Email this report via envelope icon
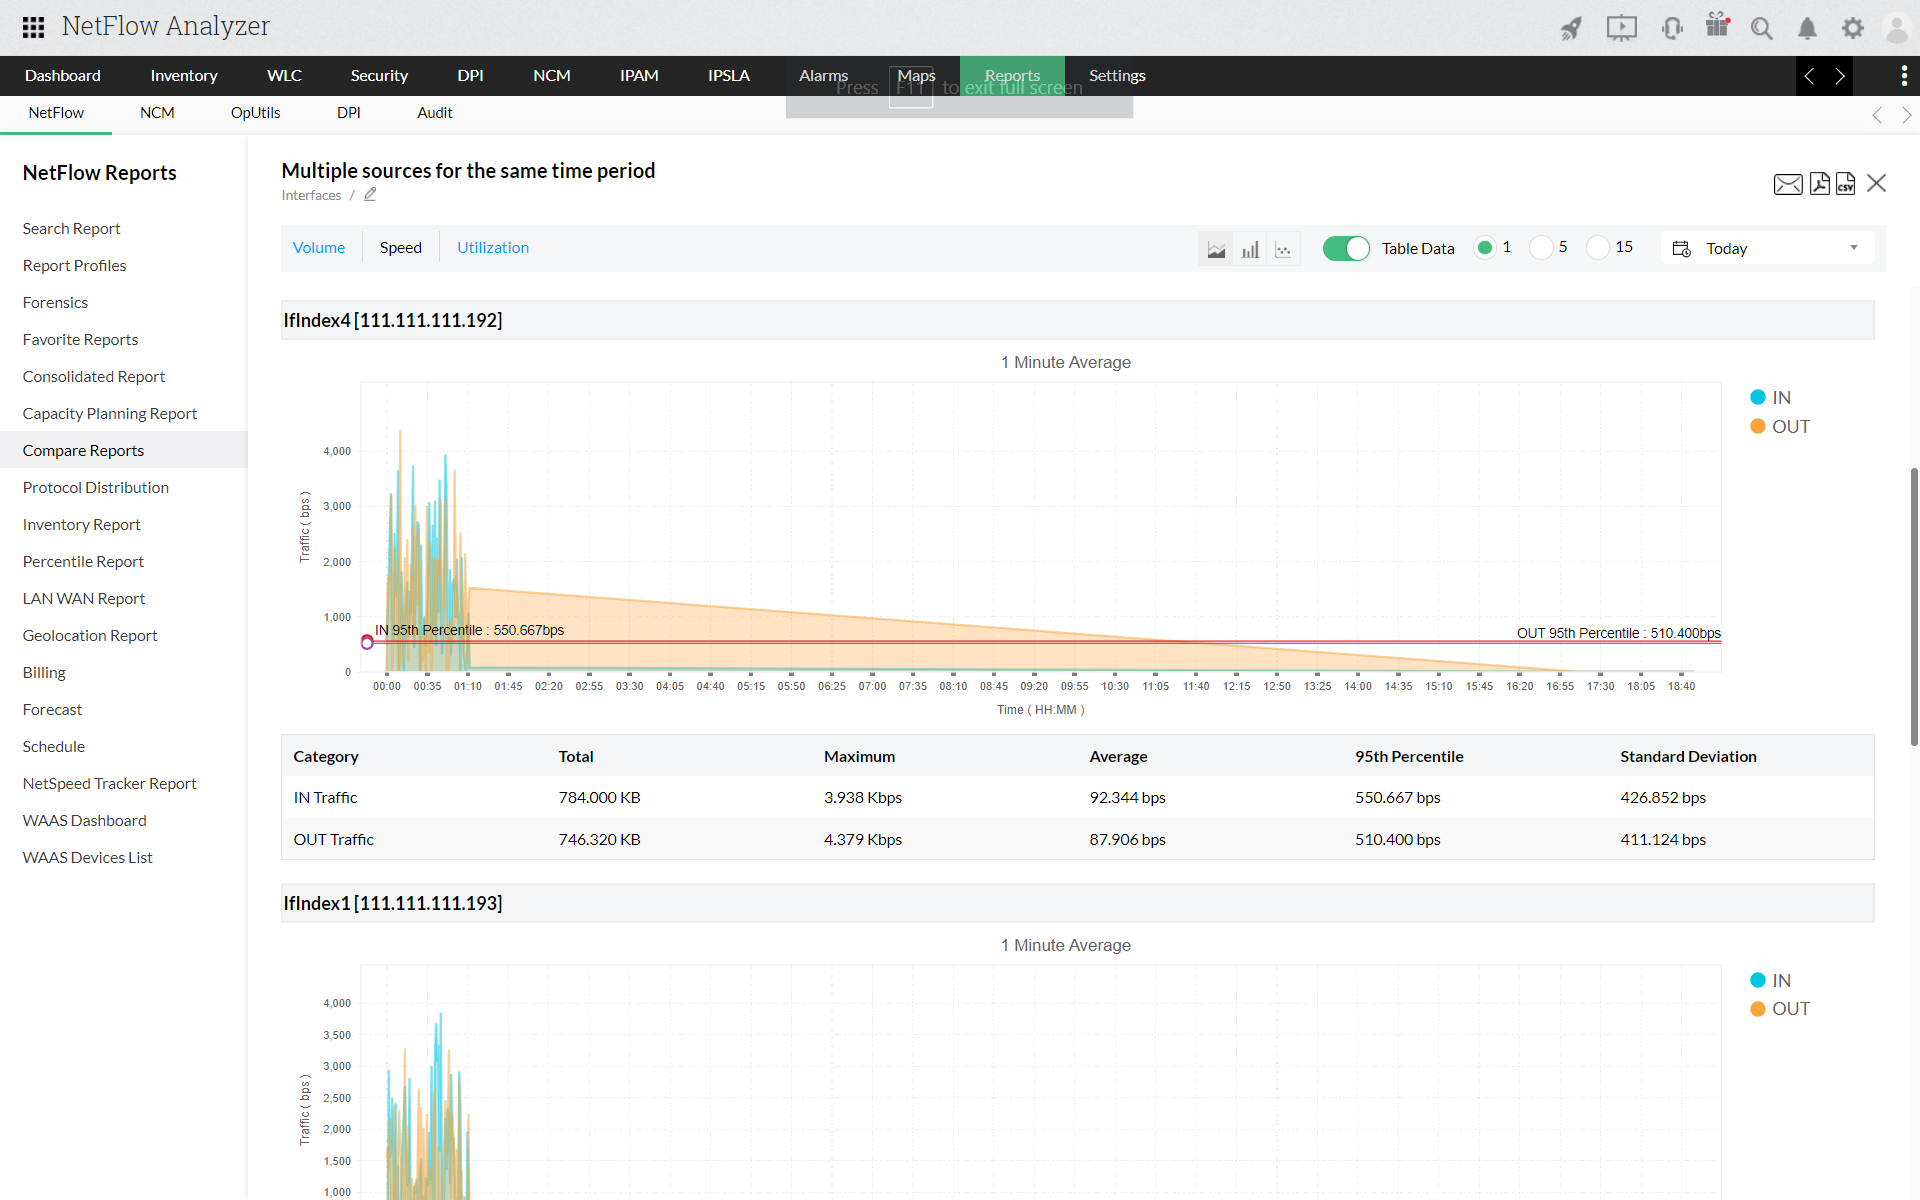This screenshot has height=1200, width=1920. pyautogui.click(x=1787, y=184)
